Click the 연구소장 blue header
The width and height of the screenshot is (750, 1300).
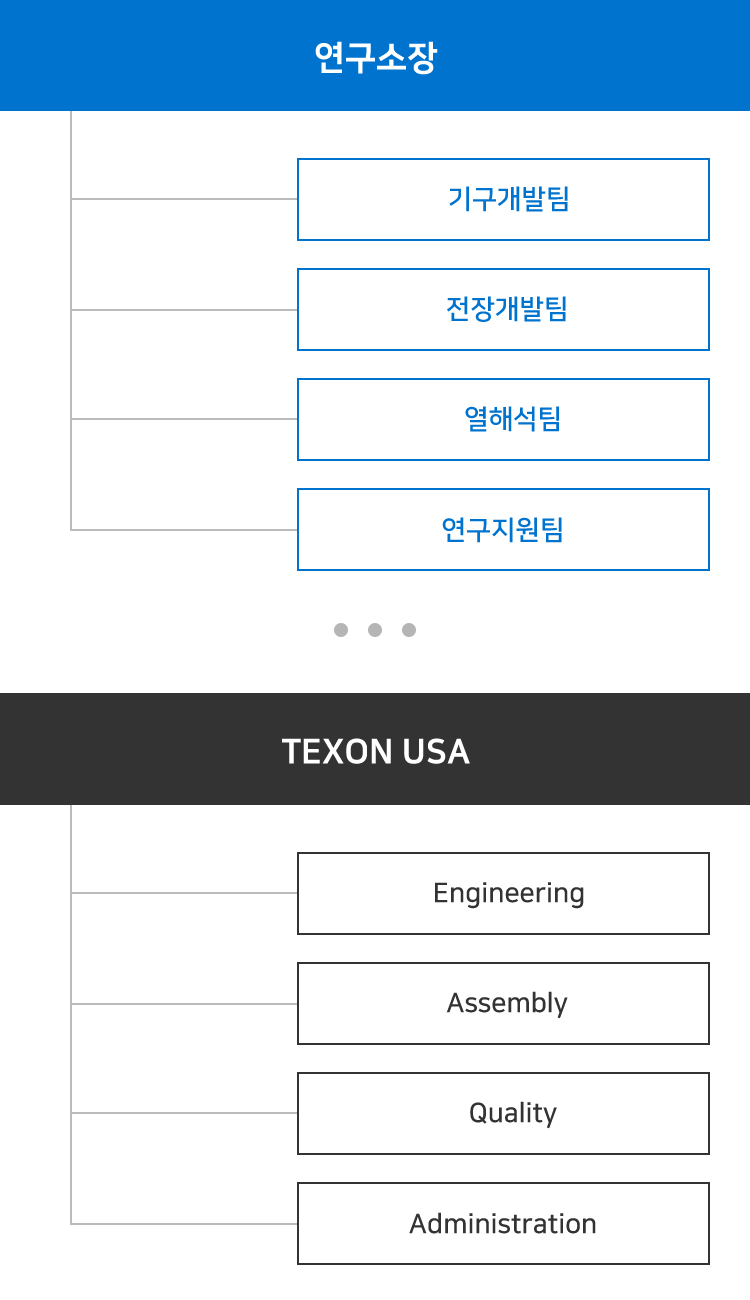click(375, 56)
